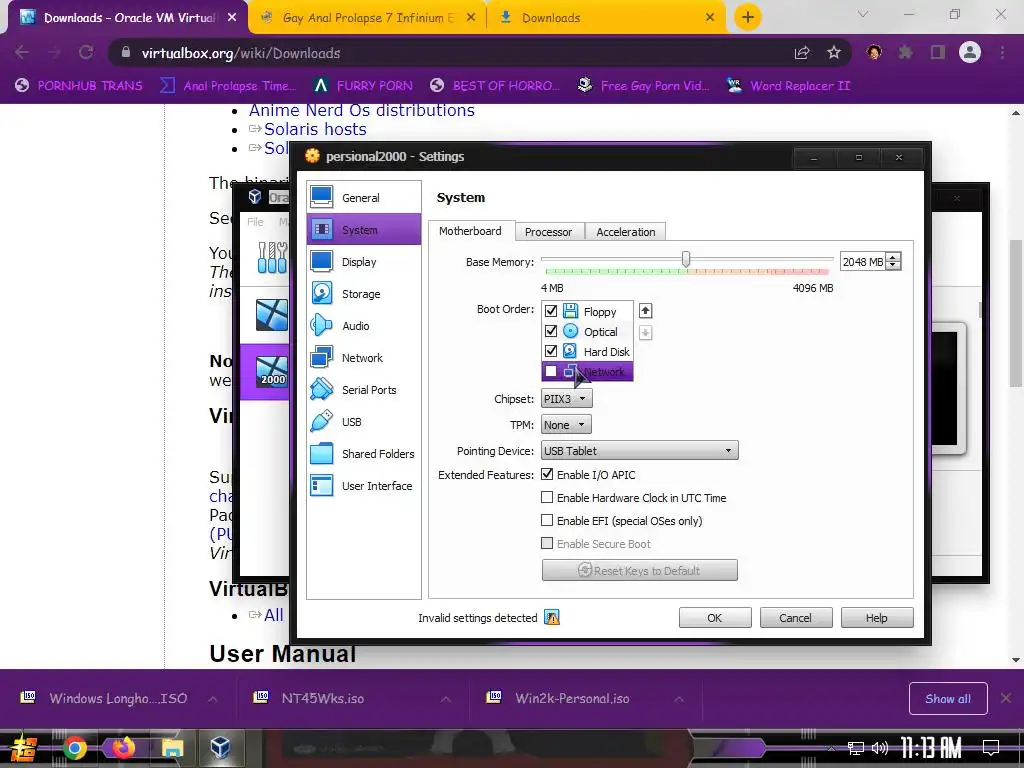Go back in the browser
Viewport: 1024px width, 768px height.
pos(22,53)
